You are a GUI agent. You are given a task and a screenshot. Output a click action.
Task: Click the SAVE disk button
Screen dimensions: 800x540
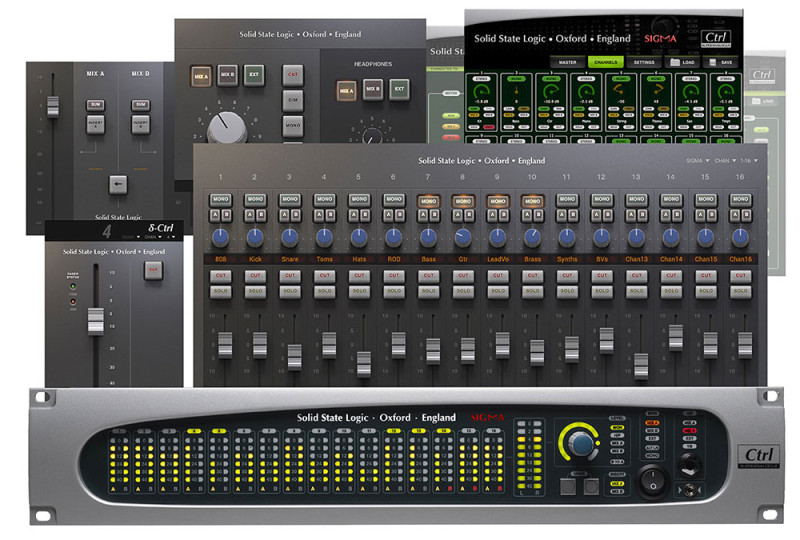tap(721, 62)
